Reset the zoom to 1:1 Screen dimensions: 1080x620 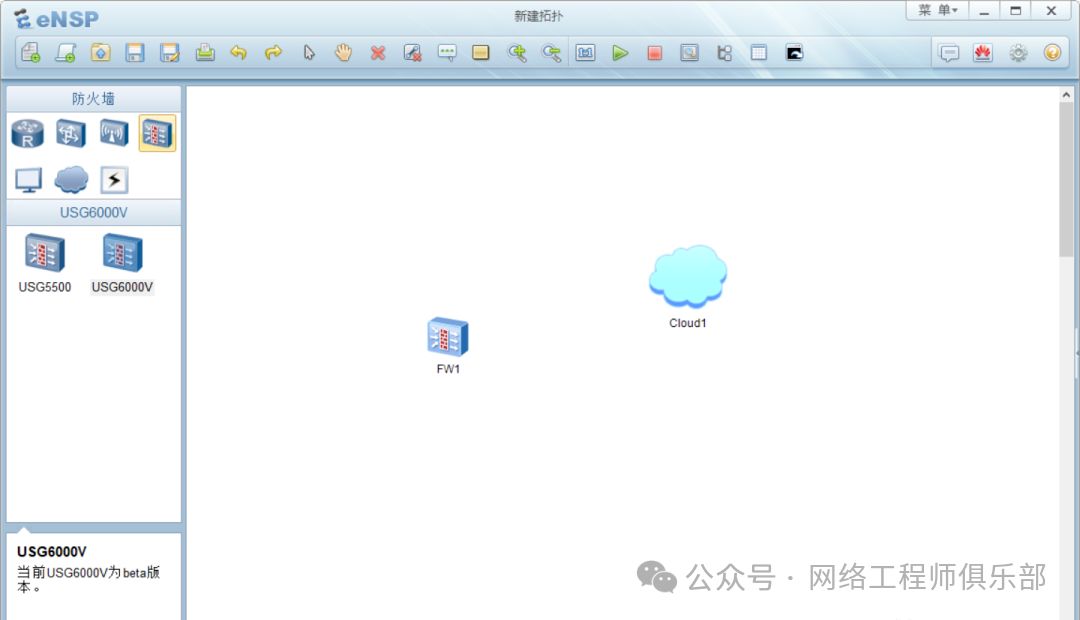(x=585, y=52)
